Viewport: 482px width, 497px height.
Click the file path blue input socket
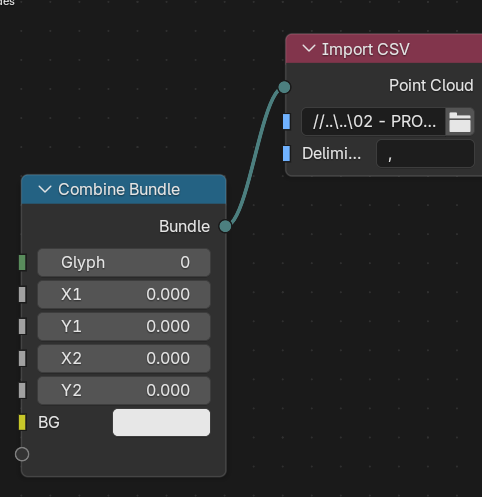286,122
